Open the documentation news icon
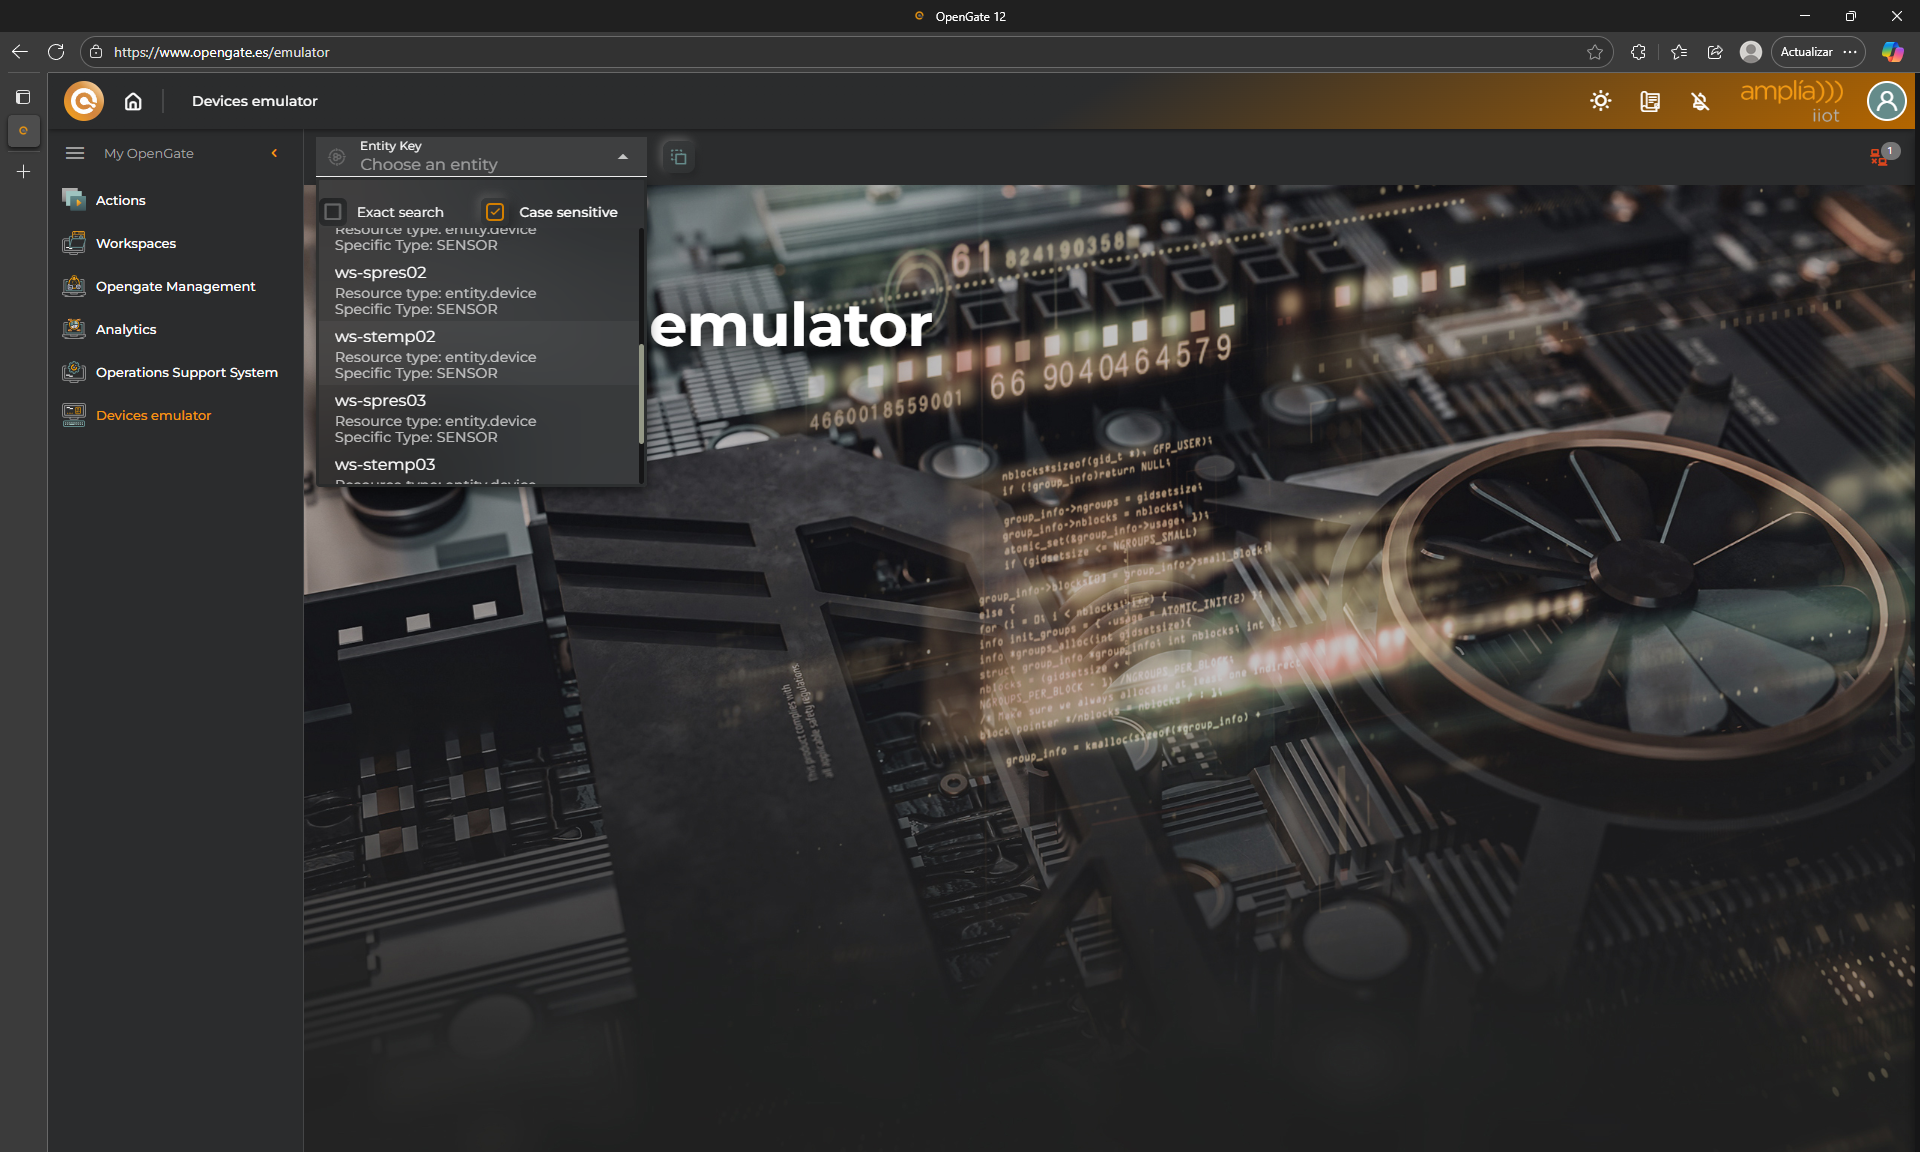The height and width of the screenshot is (1152, 1920). click(x=1650, y=101)
